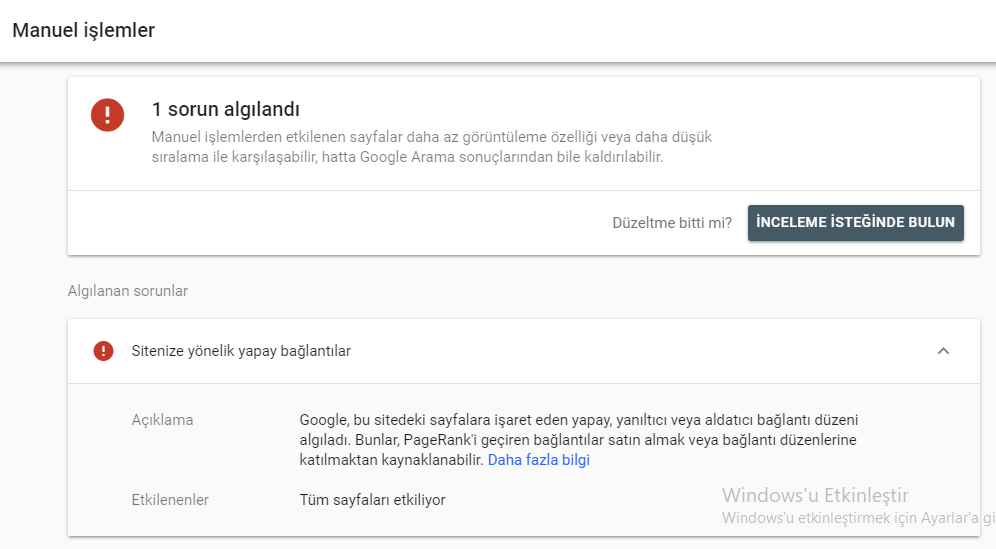Click the Açıklama field label

coord(162,420)
